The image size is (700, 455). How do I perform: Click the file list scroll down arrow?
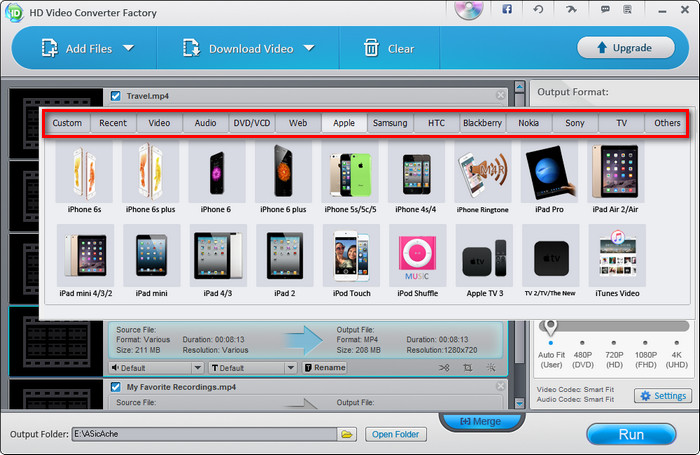[519, 403]
